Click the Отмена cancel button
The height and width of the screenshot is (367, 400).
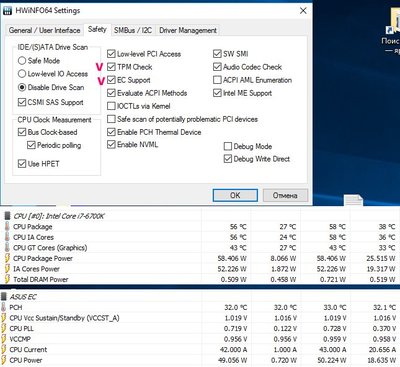click(285, 195)
